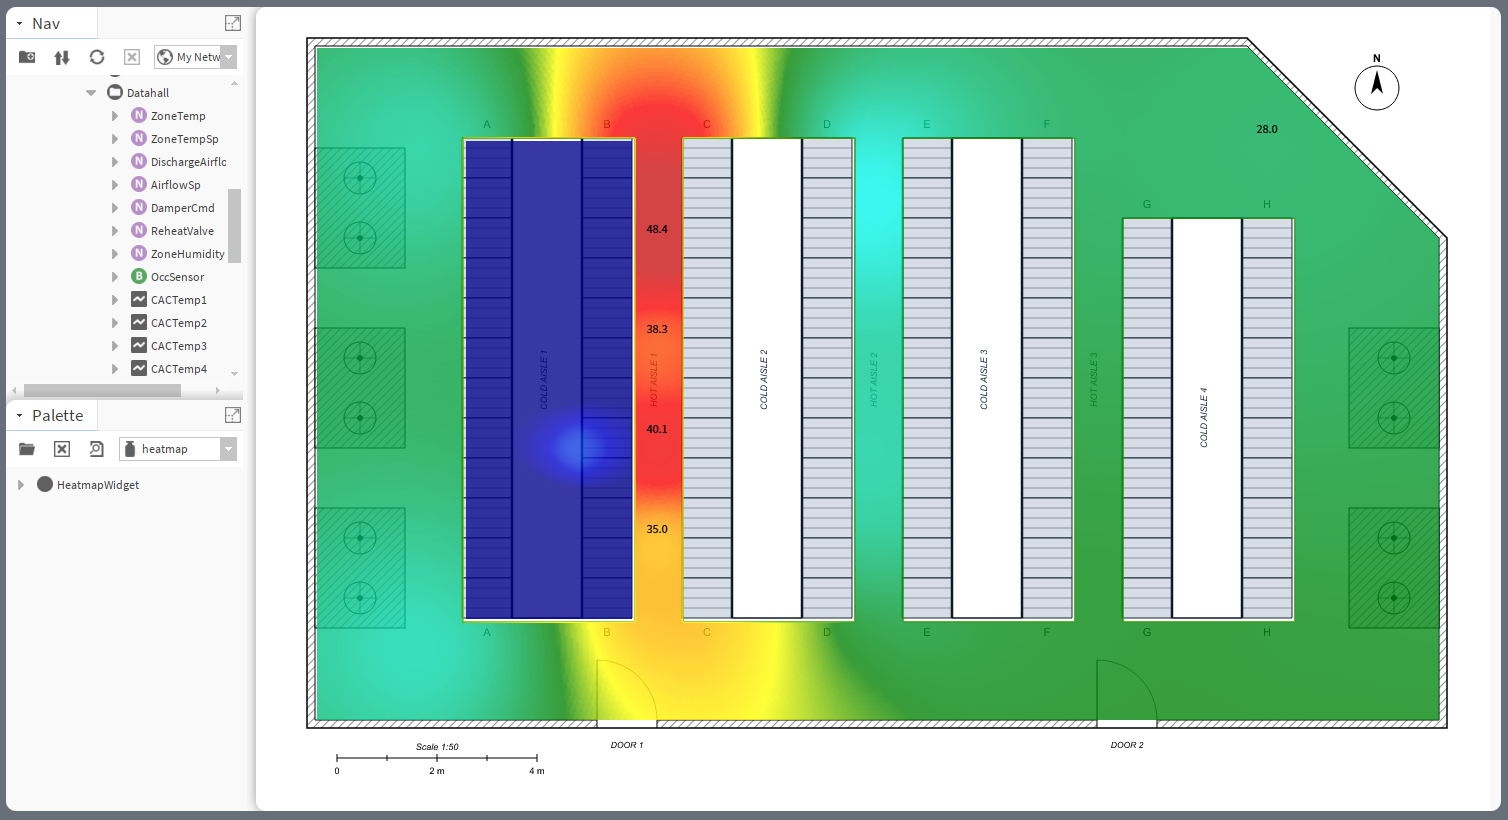Collapse the Nav panel title arrow
Viewport: 1508px width, 820px height.
[x=19, y=23]
